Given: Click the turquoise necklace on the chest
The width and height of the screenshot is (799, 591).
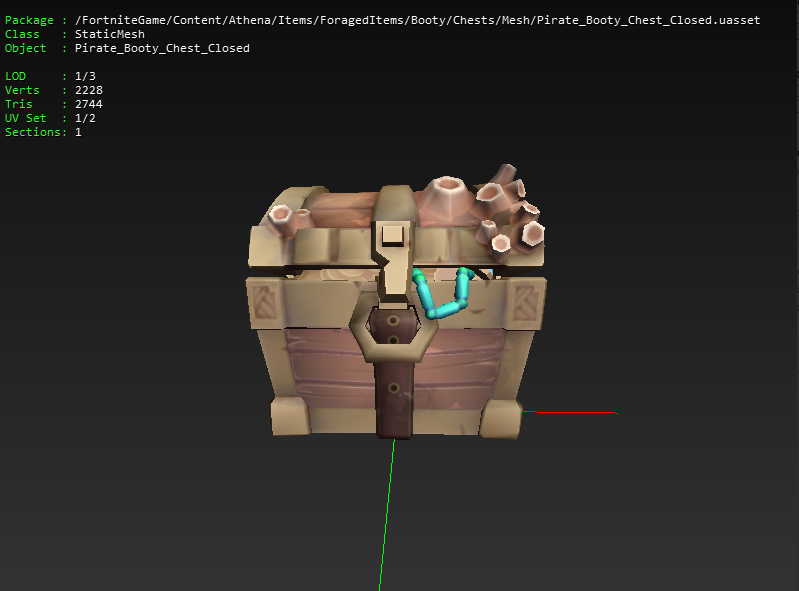Looking at the screenshot, I should tap(444, 293).
